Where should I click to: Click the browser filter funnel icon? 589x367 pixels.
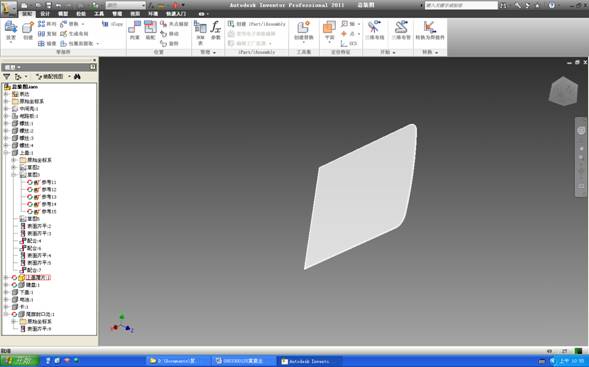(x=6, y=77)
